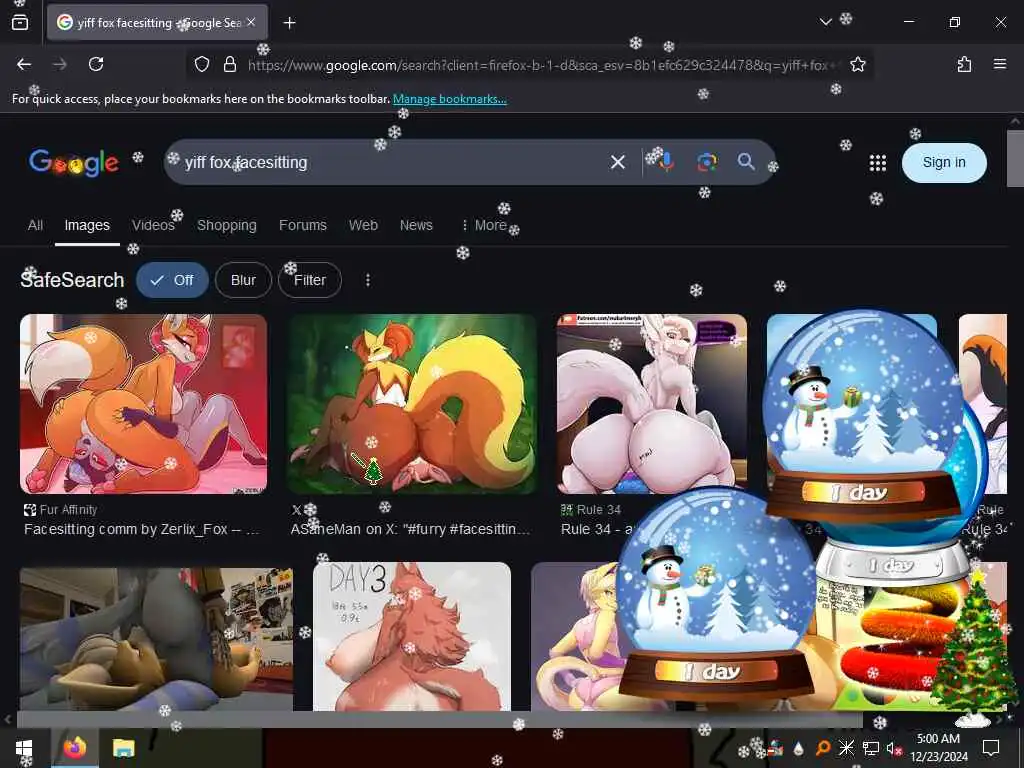Open File Explorer from the taskbar
1024x768 pixels.
123,748
